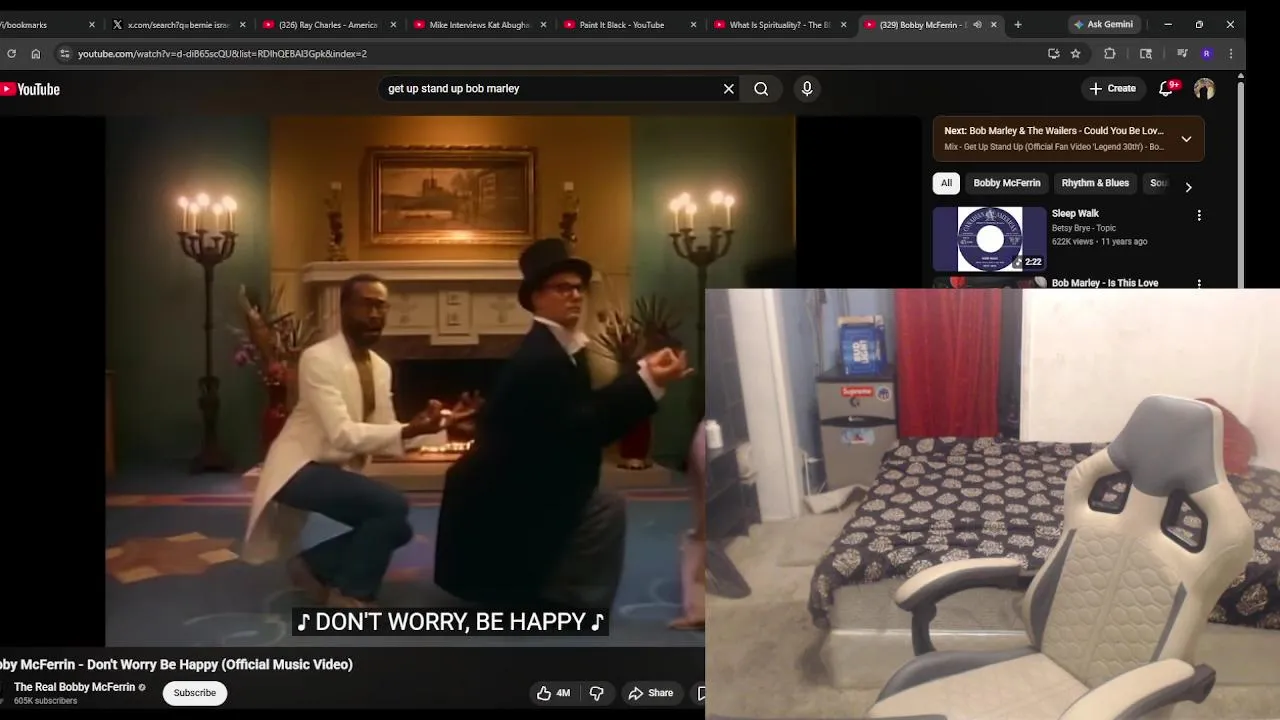The height and width of the screenshot is (720, 1280).
Task: Click the 605K subscribers text
Action: [x=45, y=701]
